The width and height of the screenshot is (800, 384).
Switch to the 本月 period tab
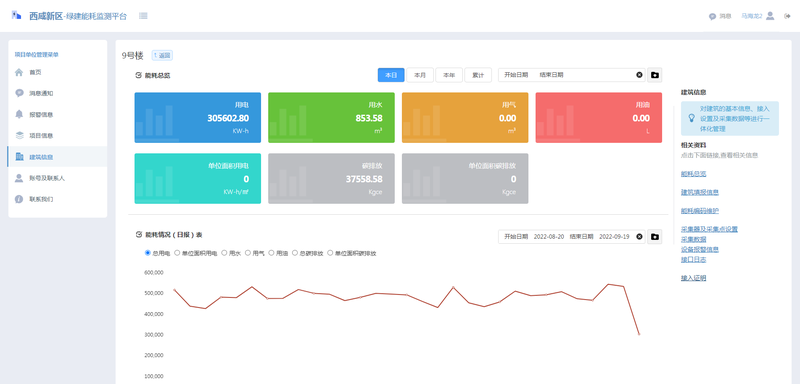[x=420, y=75]
